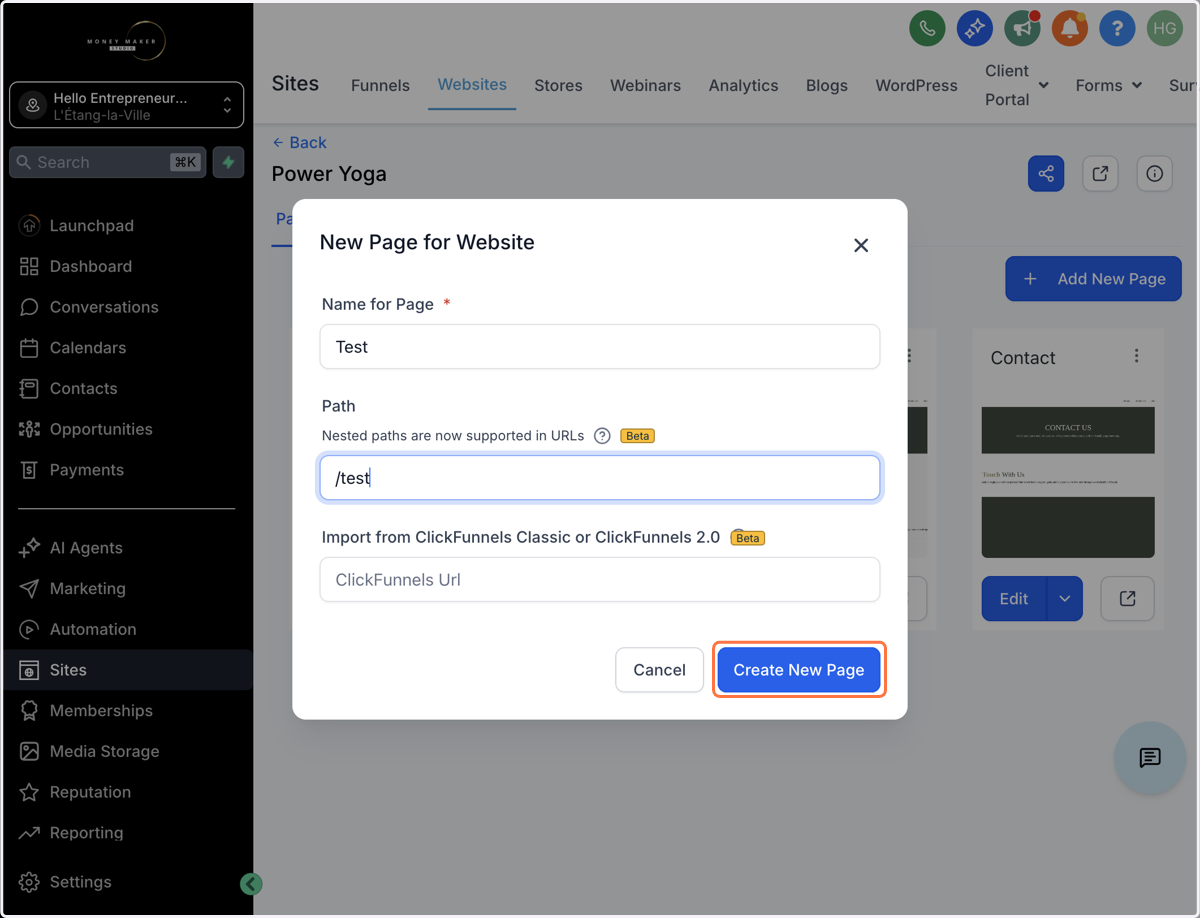Expand the Hello Entrepreneur account switcher

pyautogui.click(x=126, y=105)
